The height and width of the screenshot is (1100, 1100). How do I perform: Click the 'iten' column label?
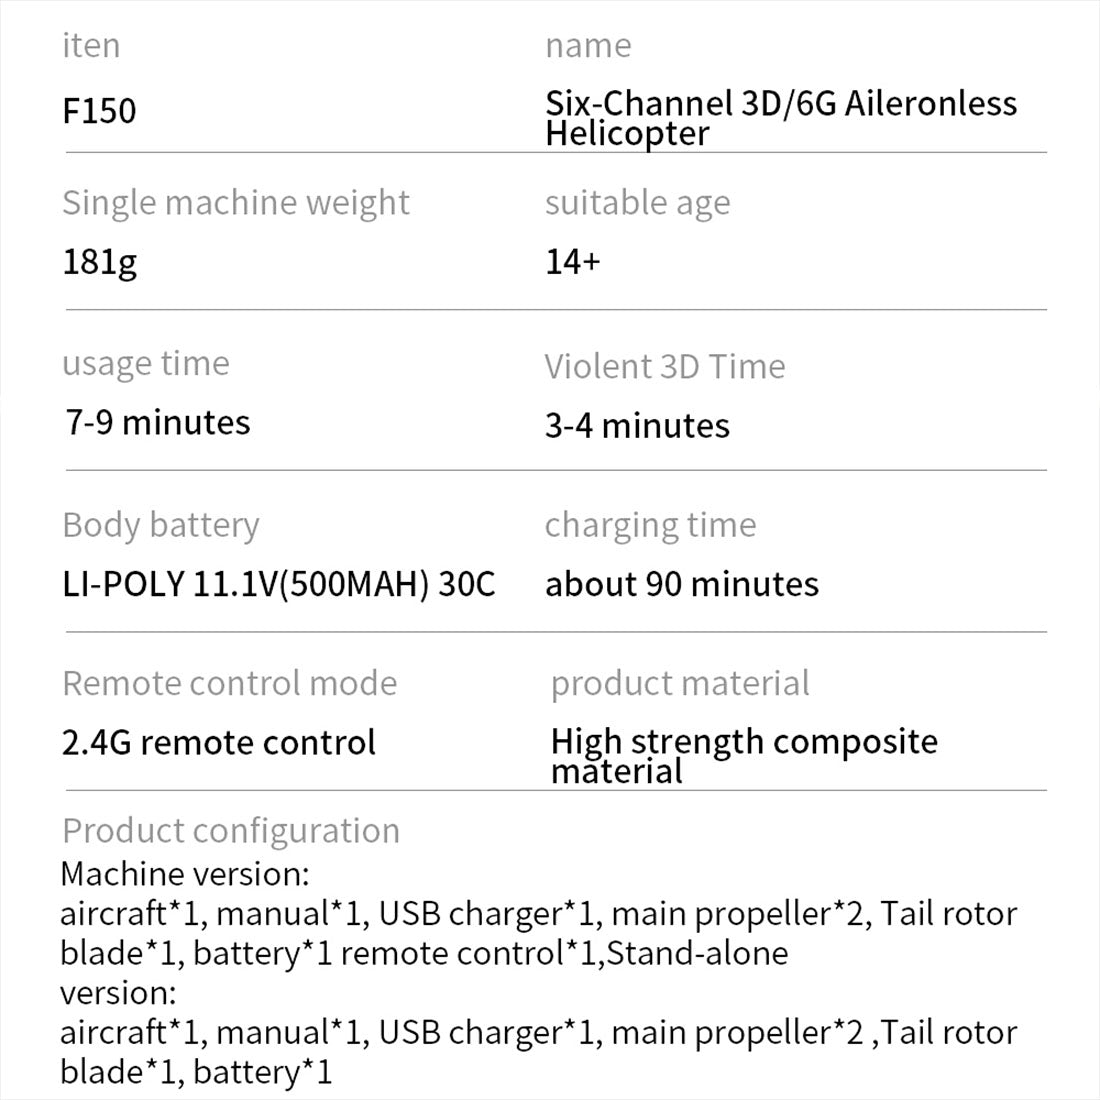tap(91, 46)
